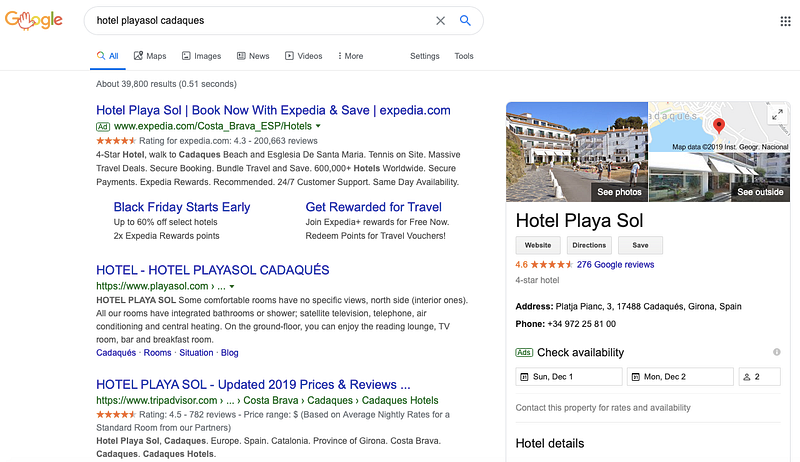
Task: Open the expedia ad URL dropdown arrow
Action: pos(318,126)
